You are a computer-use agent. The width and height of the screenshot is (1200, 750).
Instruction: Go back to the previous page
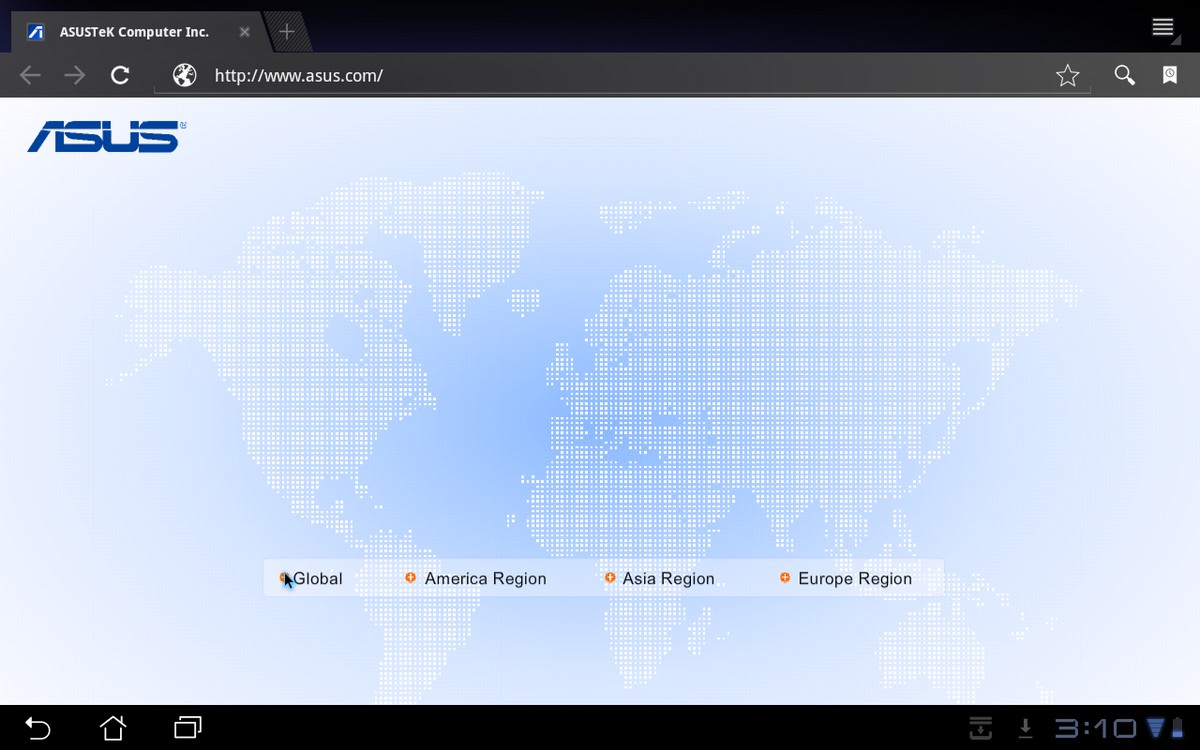click(x=30, y=75)
